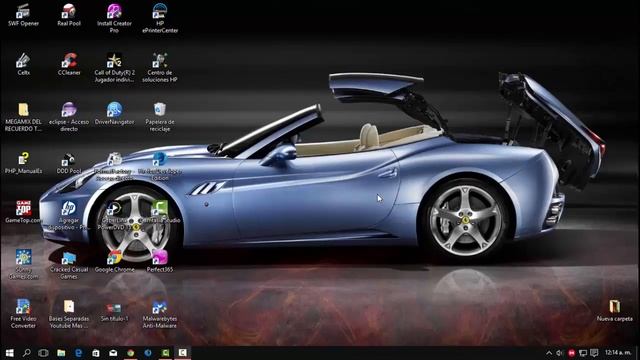Launch Microsoft Edge from the taskbar
Image resolution: width=640 pixels, height=360 pixels.
pos(78,353)
